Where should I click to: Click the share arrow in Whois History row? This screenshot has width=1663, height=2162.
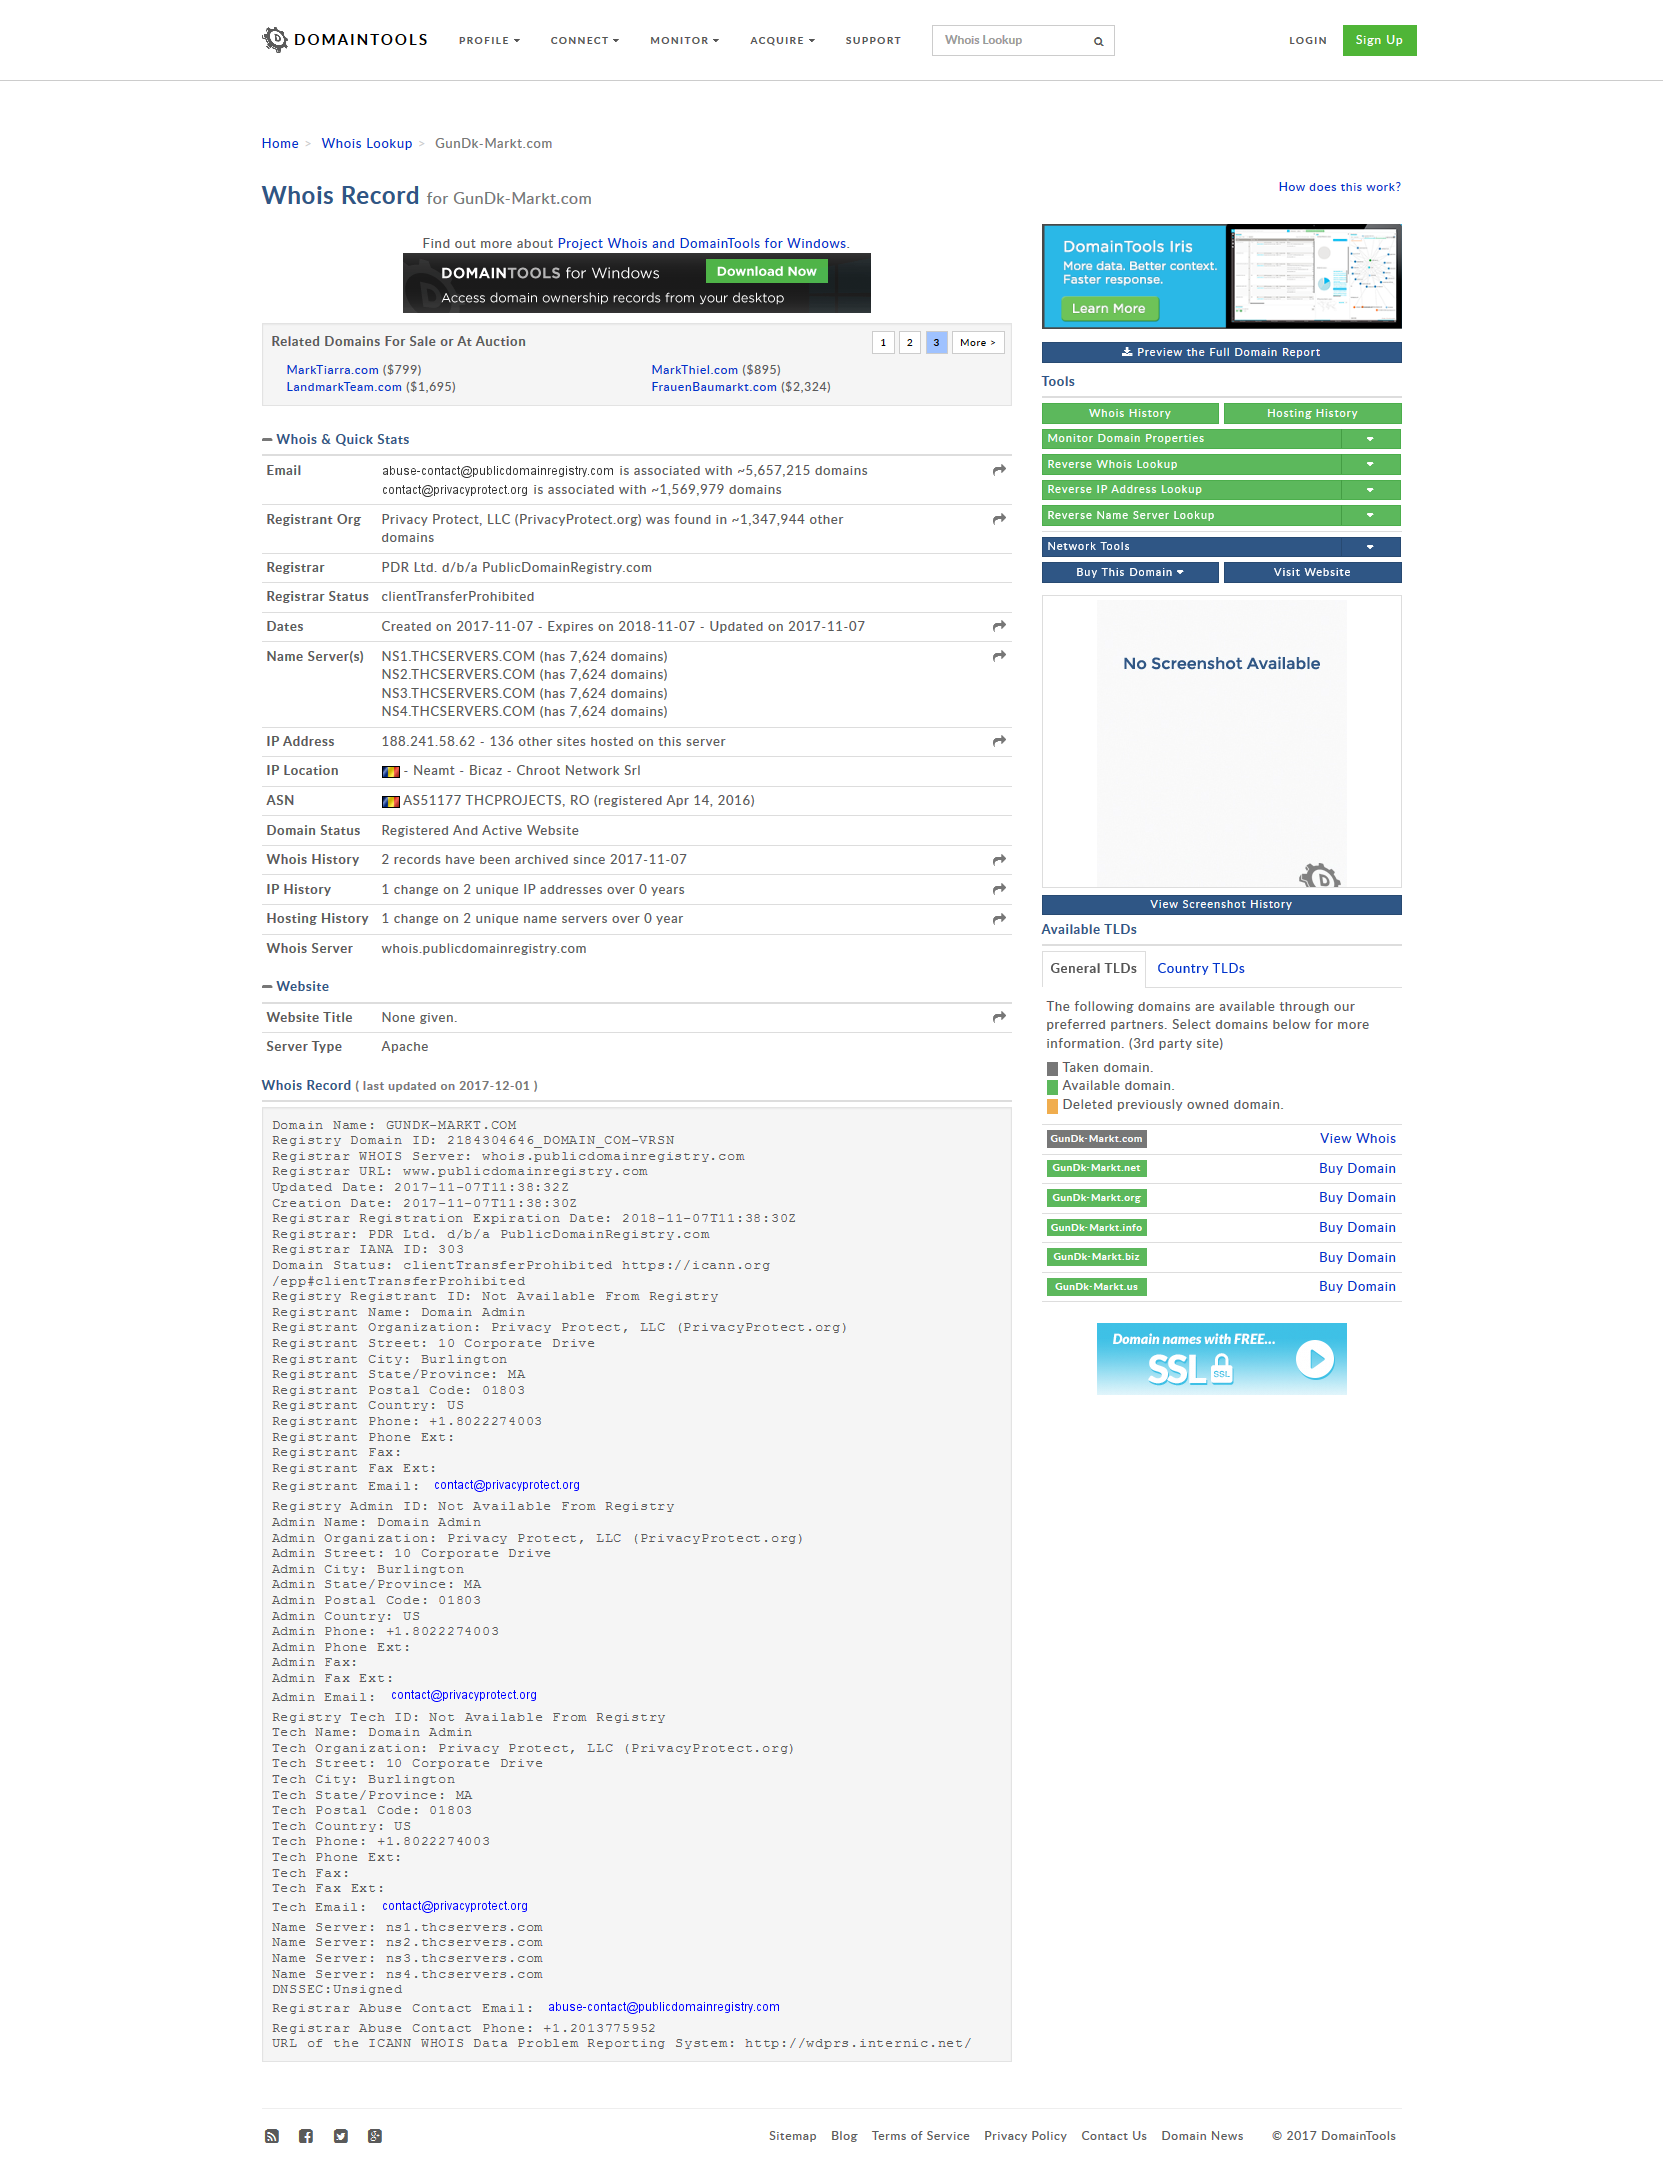tap(998, 860)
